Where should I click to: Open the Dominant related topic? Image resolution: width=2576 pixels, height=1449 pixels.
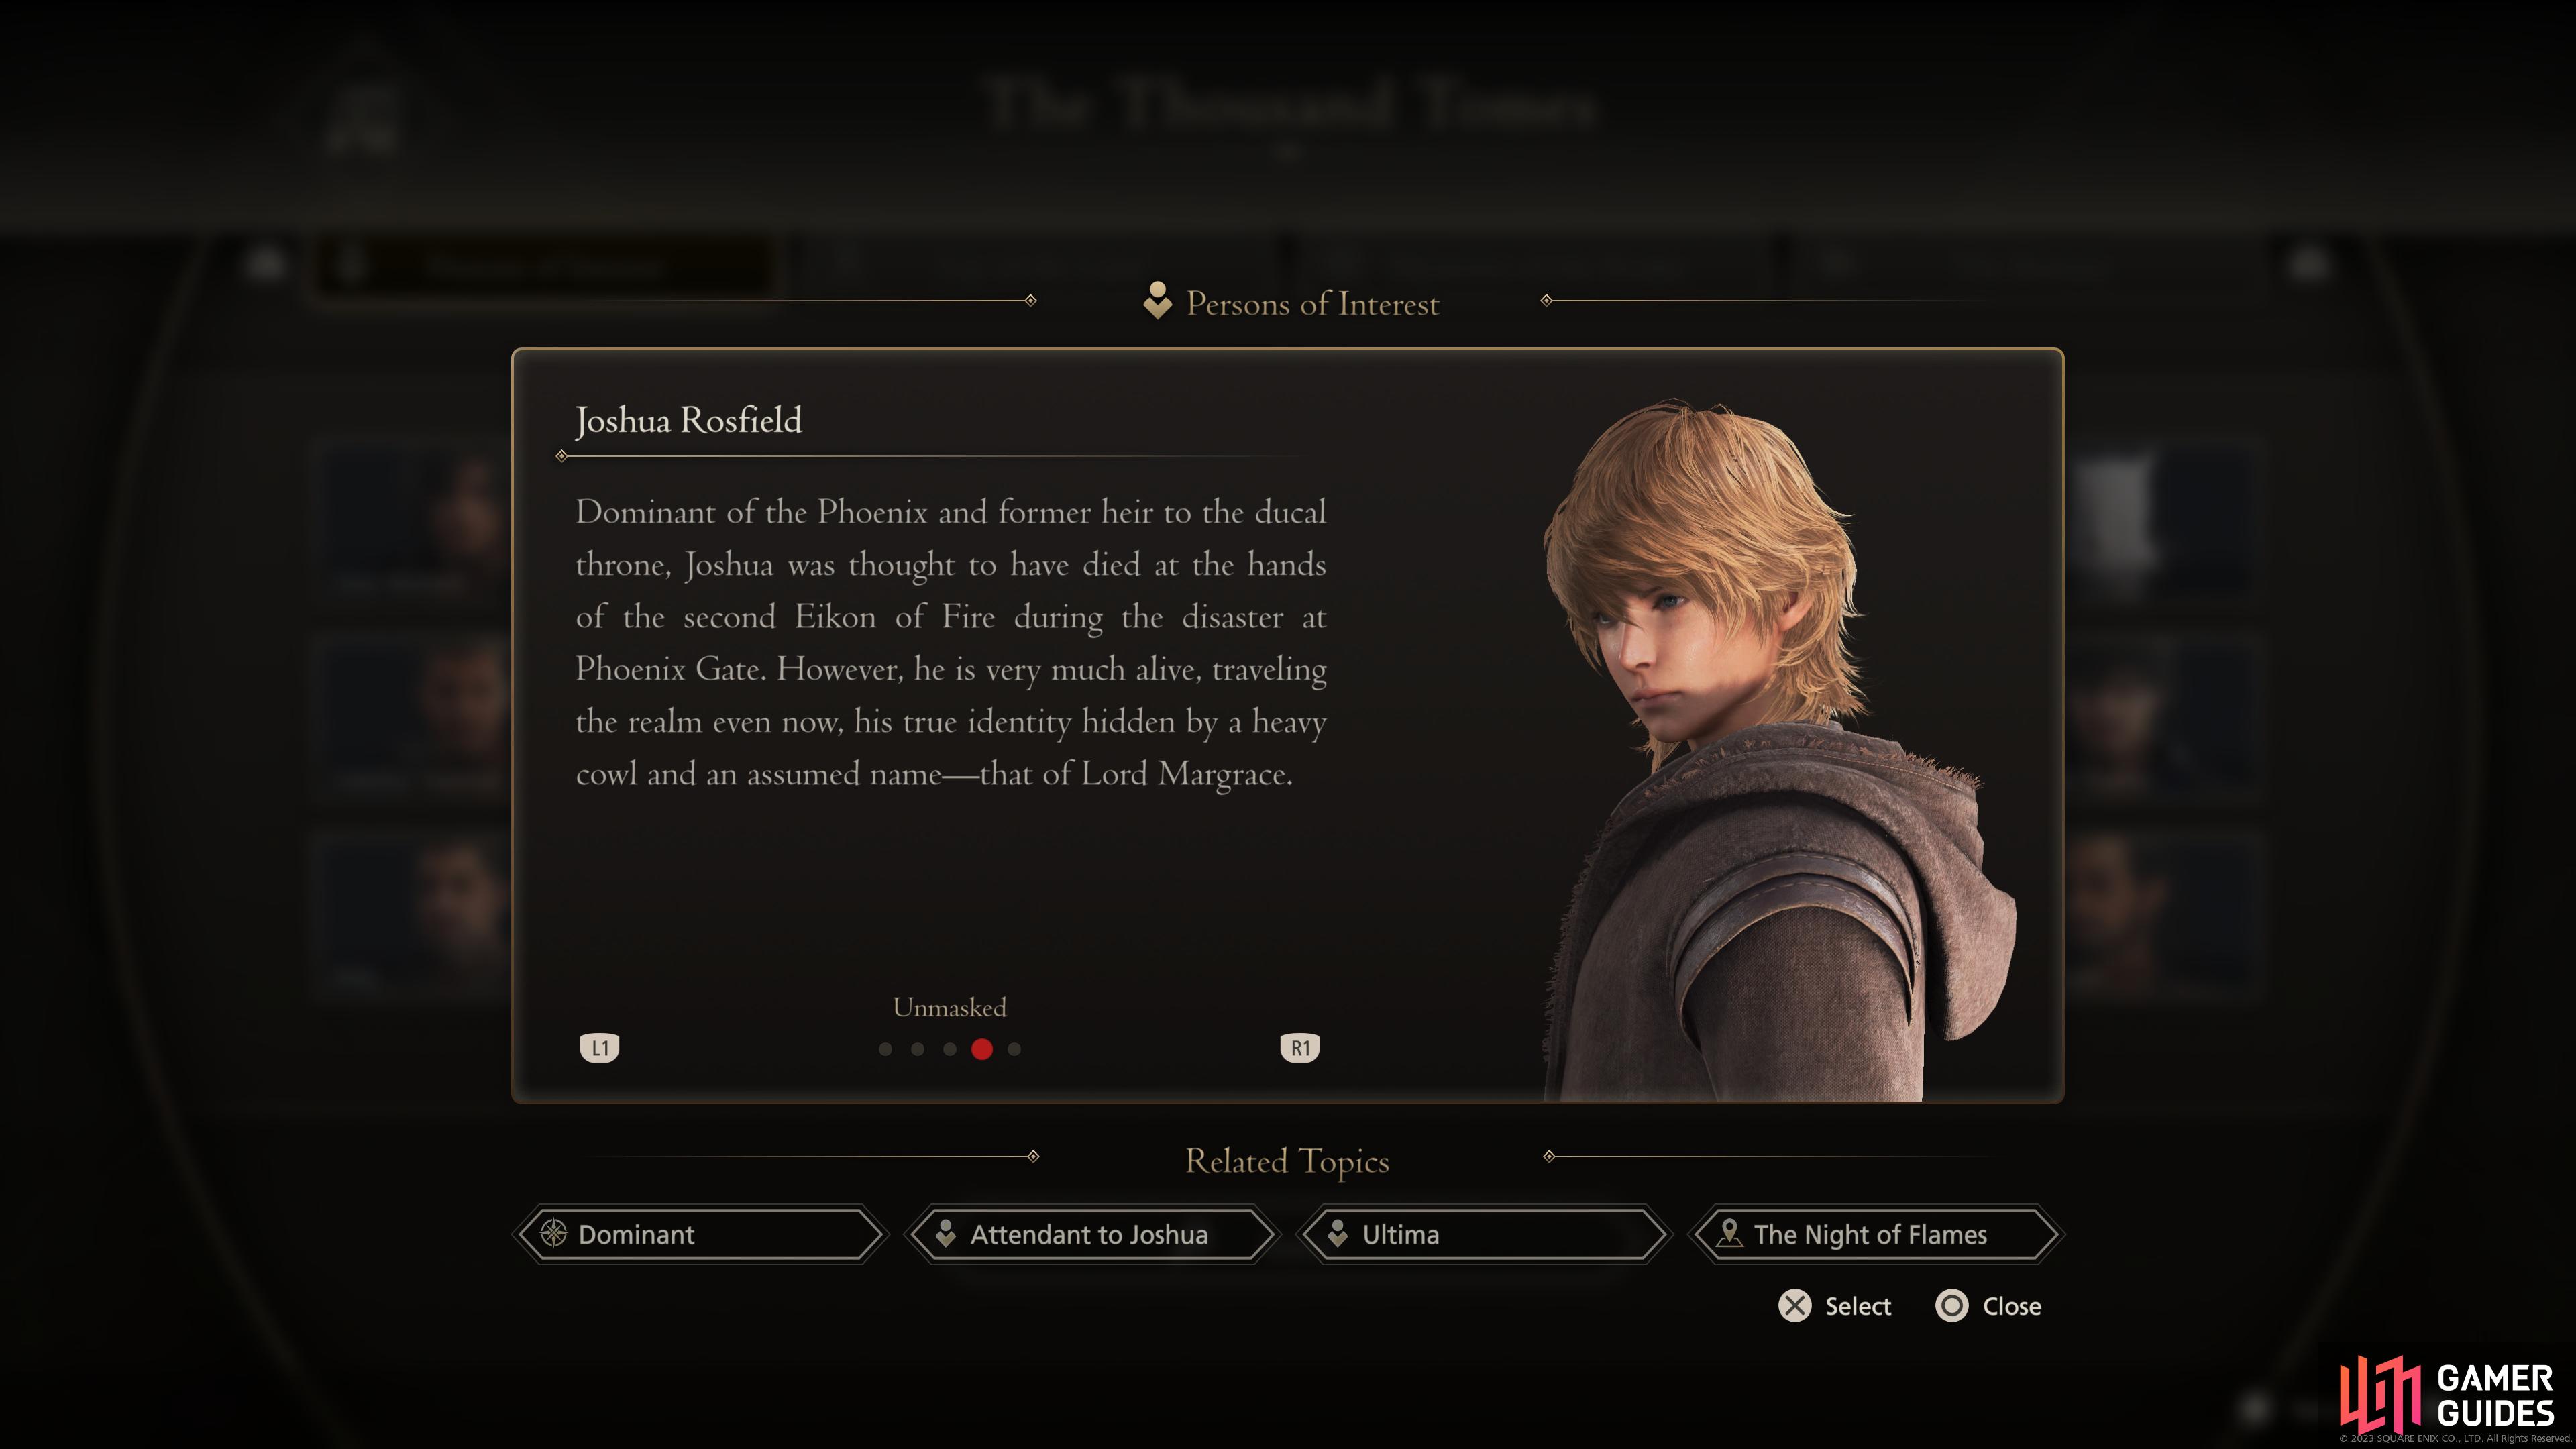[700, 1234]
